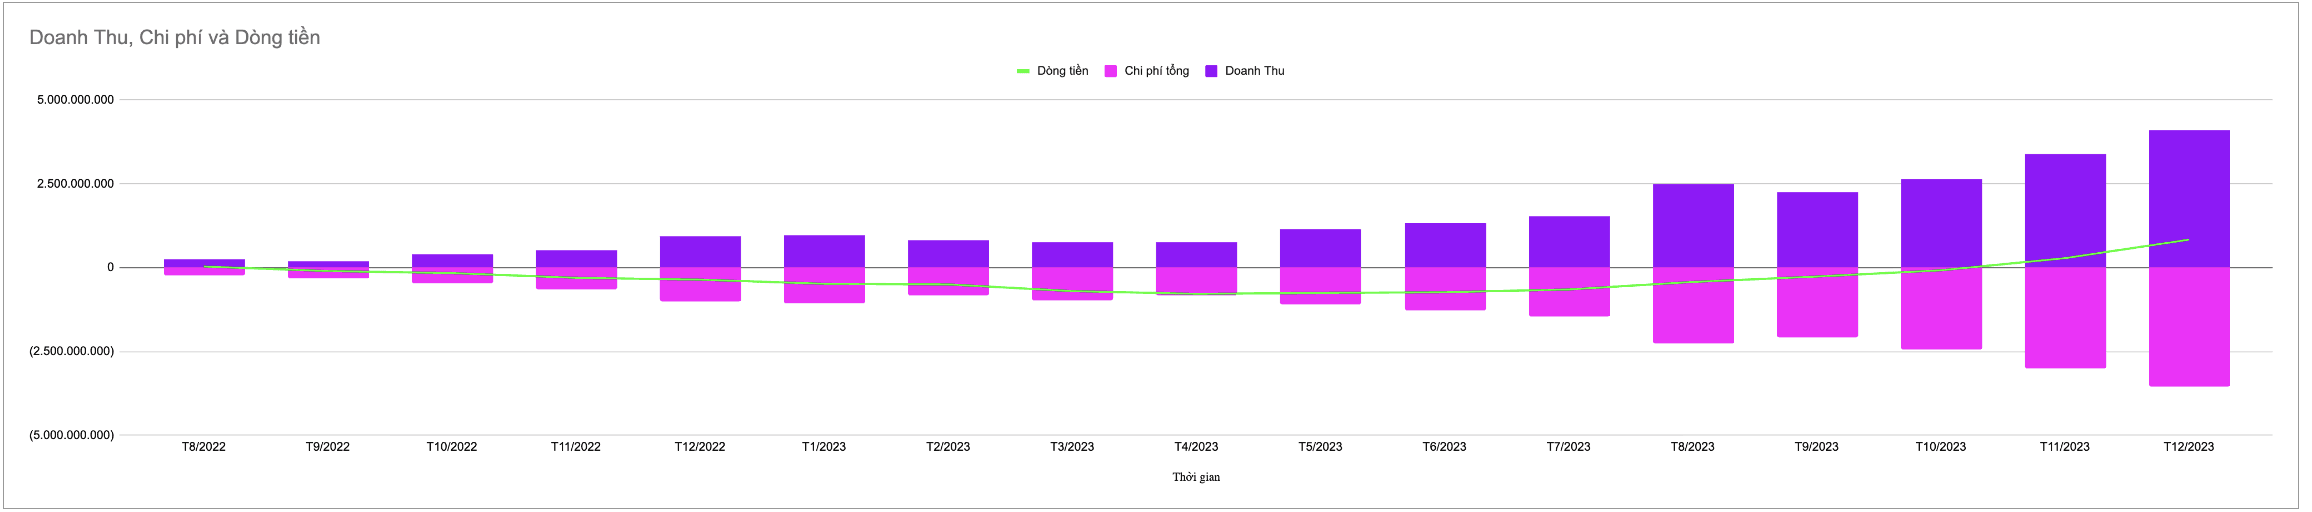Click the T5/2023 axis label
Viewport: 2312px width, 512px height.
(x=1320, y=447)
